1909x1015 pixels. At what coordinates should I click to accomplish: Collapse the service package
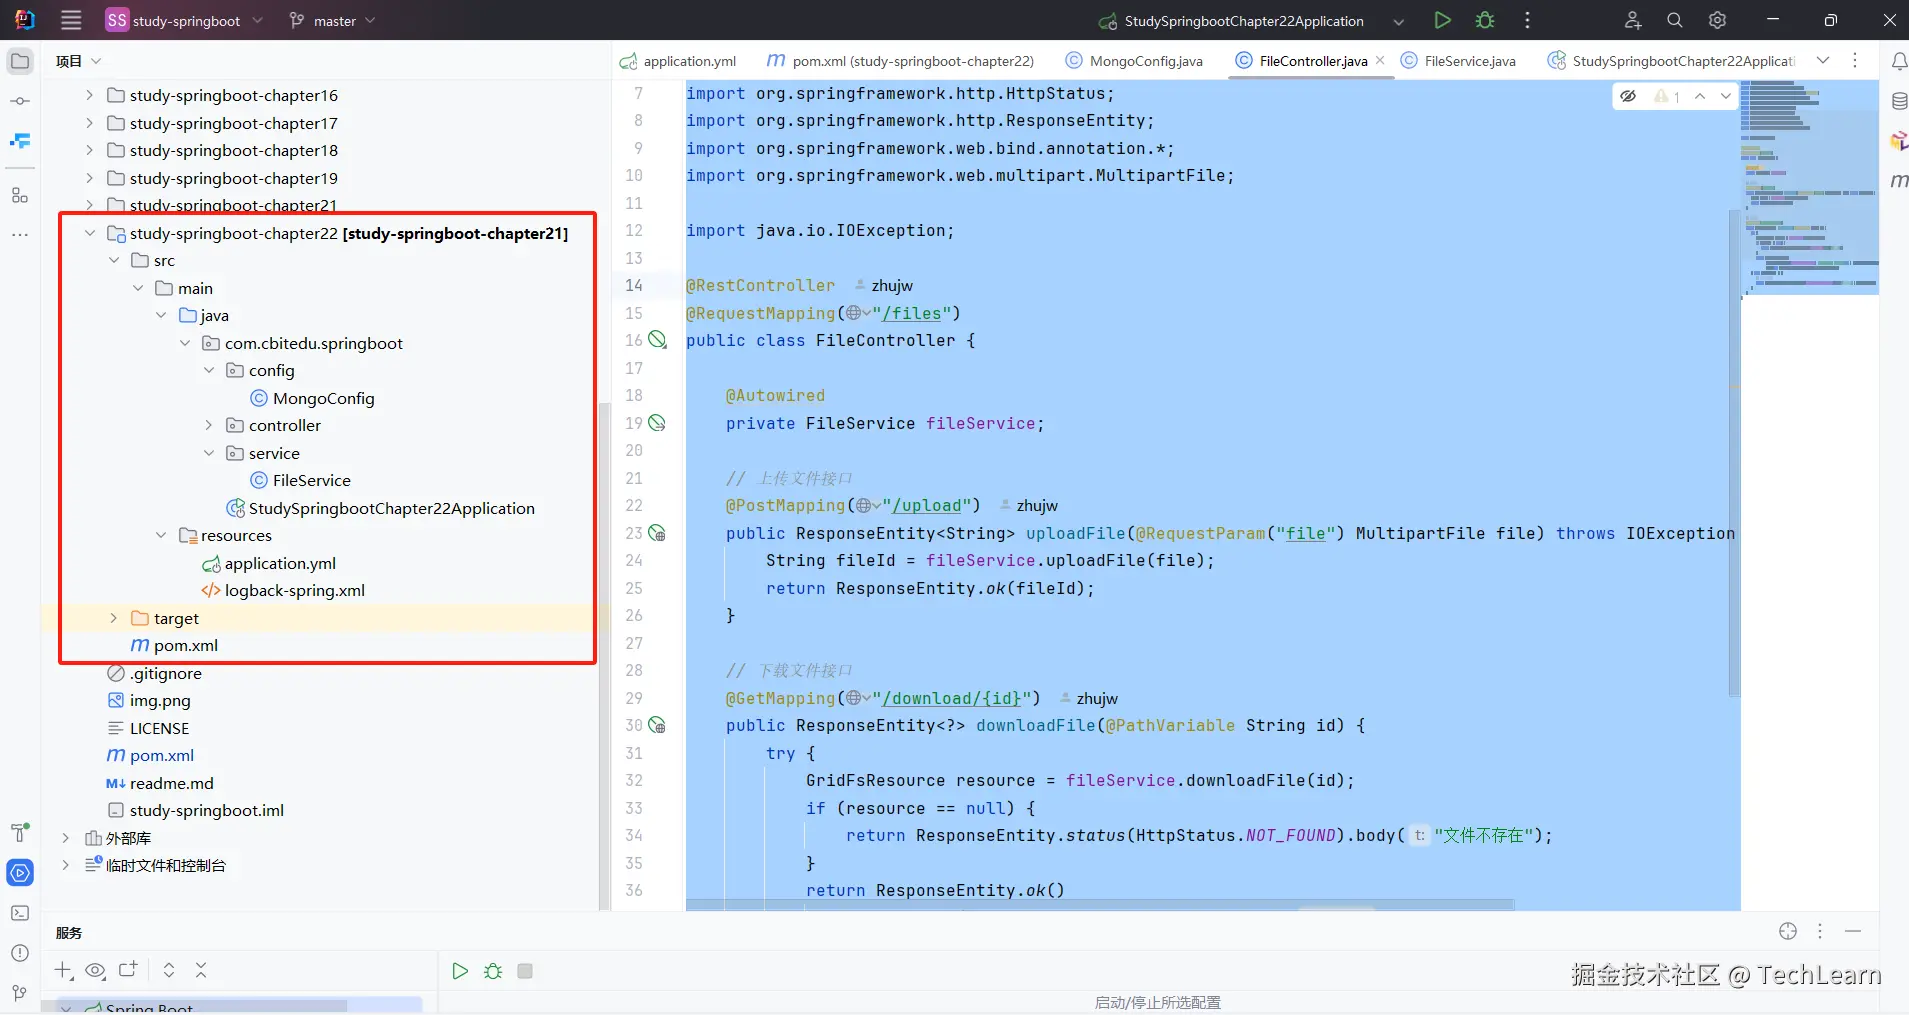(209, 453)
